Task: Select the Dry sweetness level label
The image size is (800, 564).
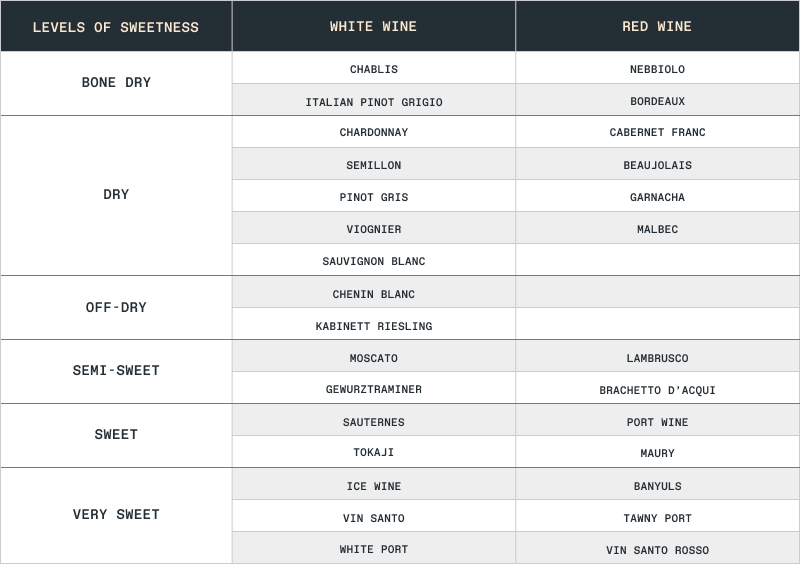Action: 116,195
